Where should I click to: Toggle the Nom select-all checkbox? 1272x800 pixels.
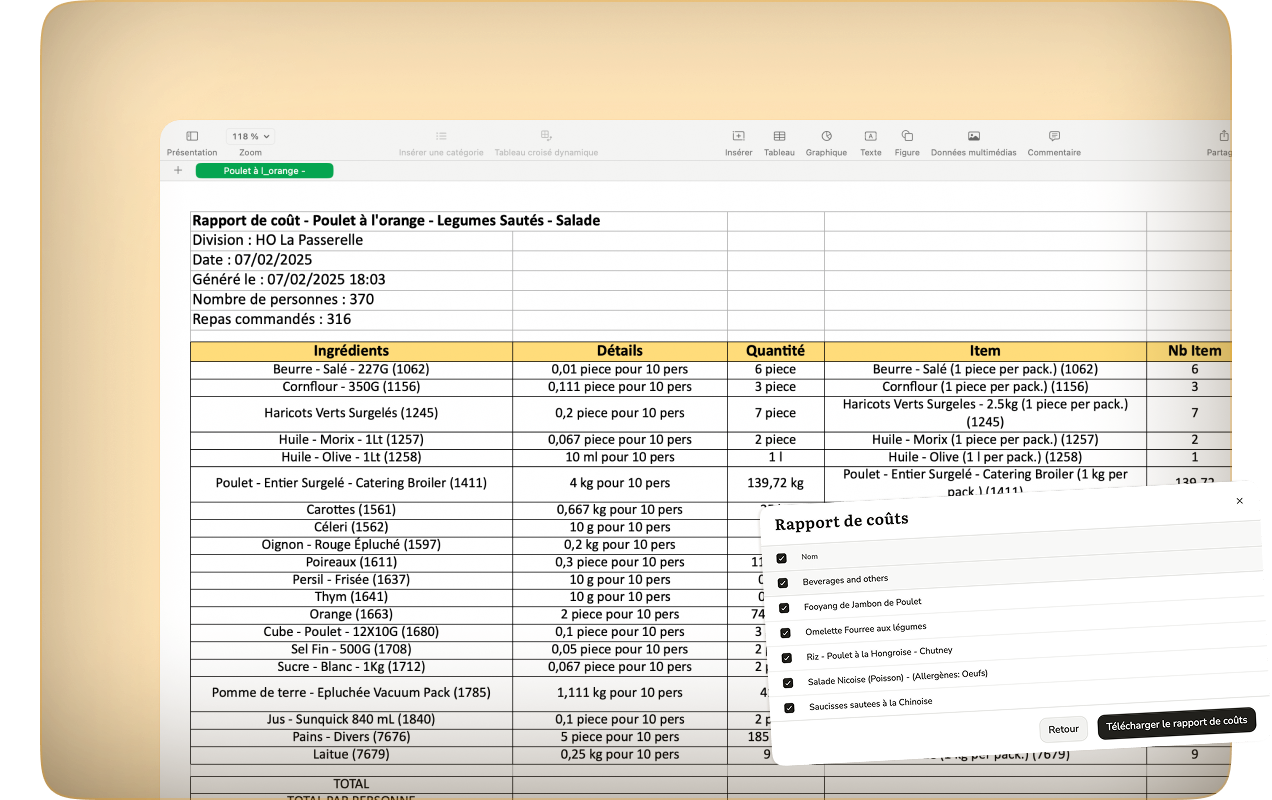pyautogui.click(x=782, y=558)
